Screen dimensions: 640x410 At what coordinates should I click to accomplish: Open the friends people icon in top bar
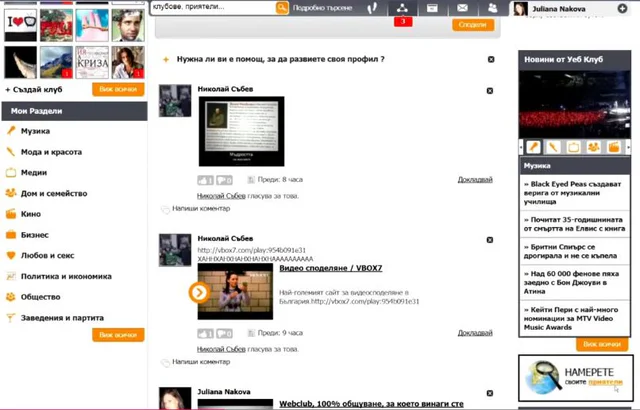coord(493,8)
